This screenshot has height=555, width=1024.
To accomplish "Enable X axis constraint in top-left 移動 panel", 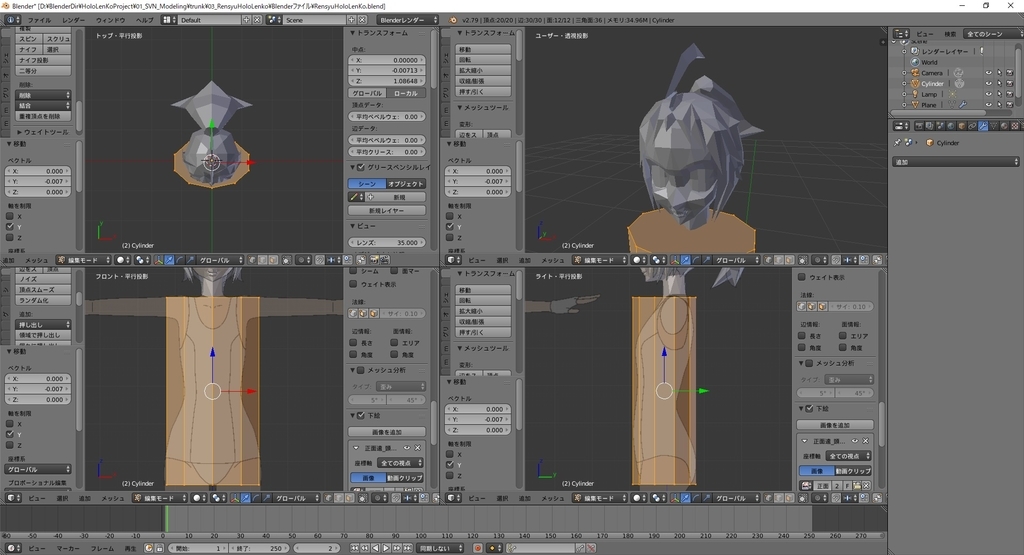I will (10, 216).
